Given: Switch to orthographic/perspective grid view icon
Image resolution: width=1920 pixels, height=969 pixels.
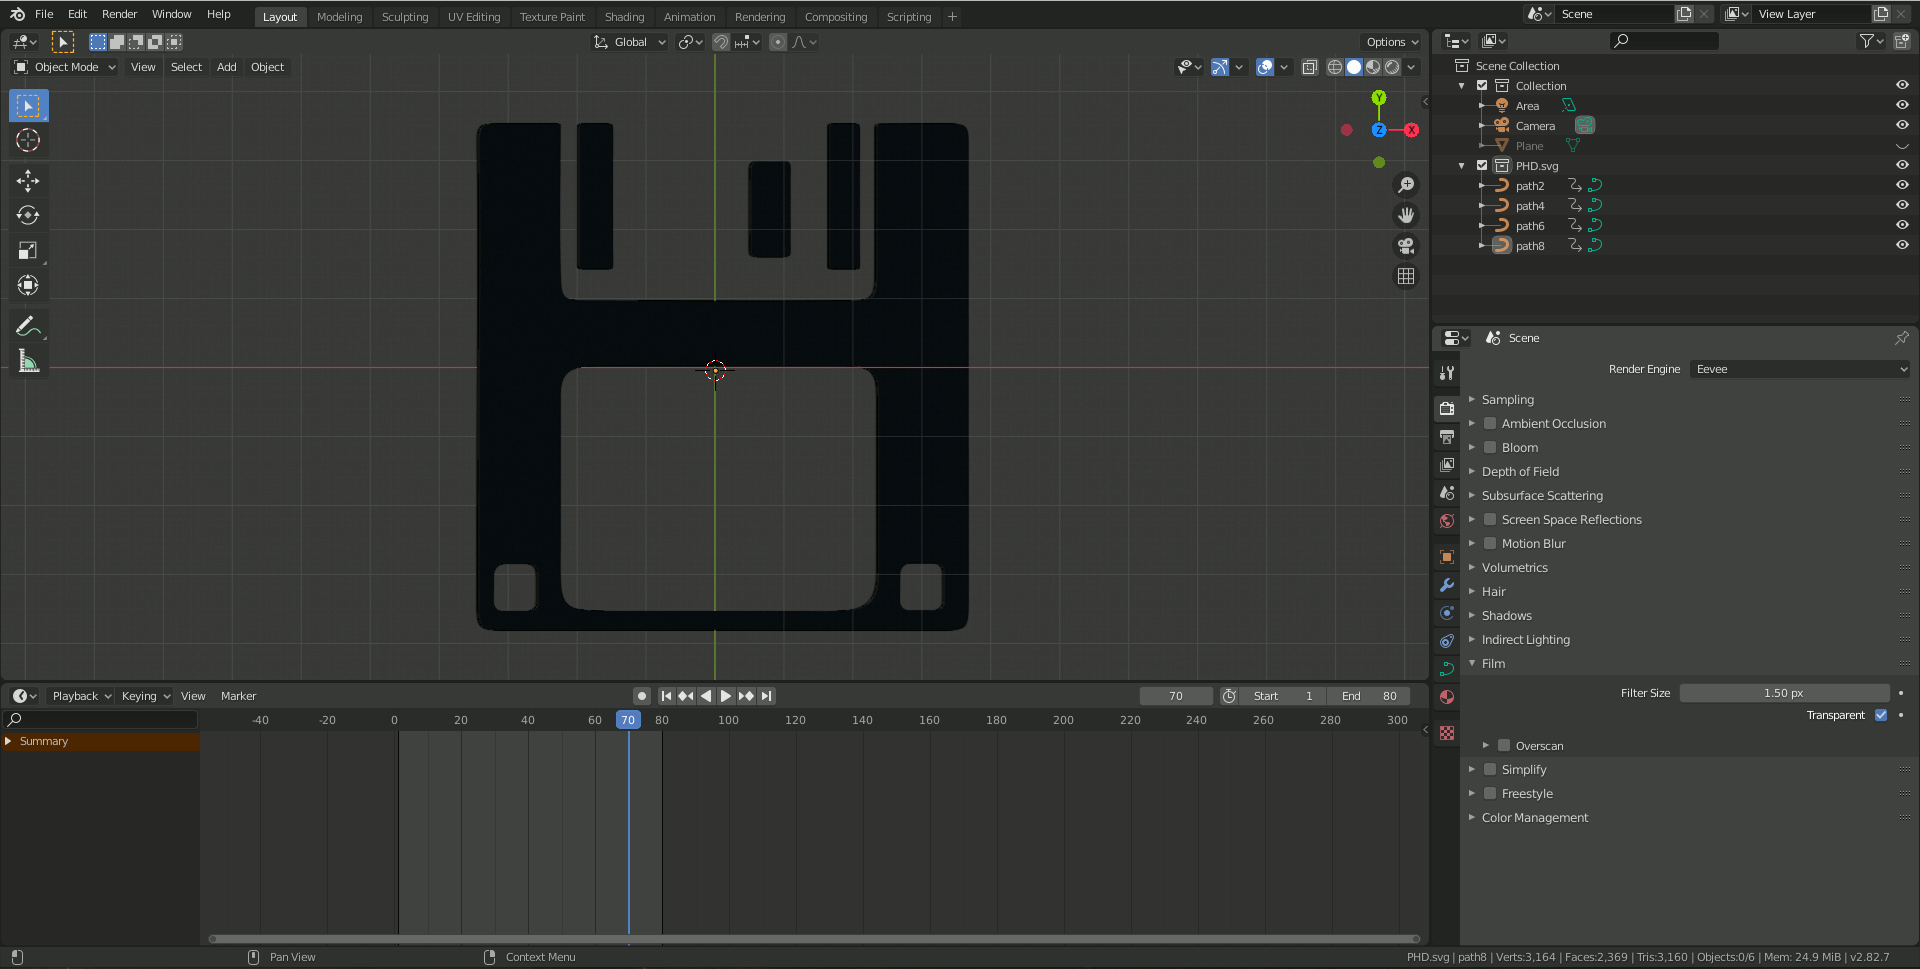Looking at the screenshot, I should point(1406,277).
